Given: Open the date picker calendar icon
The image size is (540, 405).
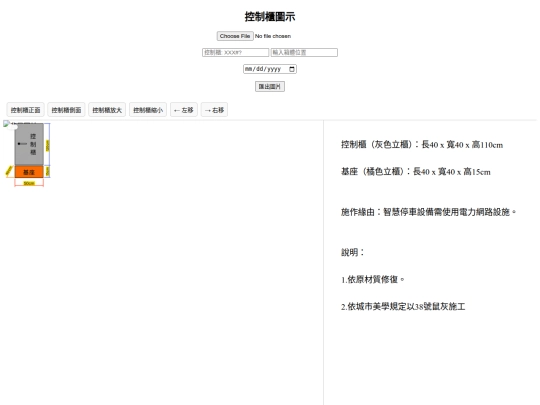Looking at the screenshot, I should pos(292,69).
